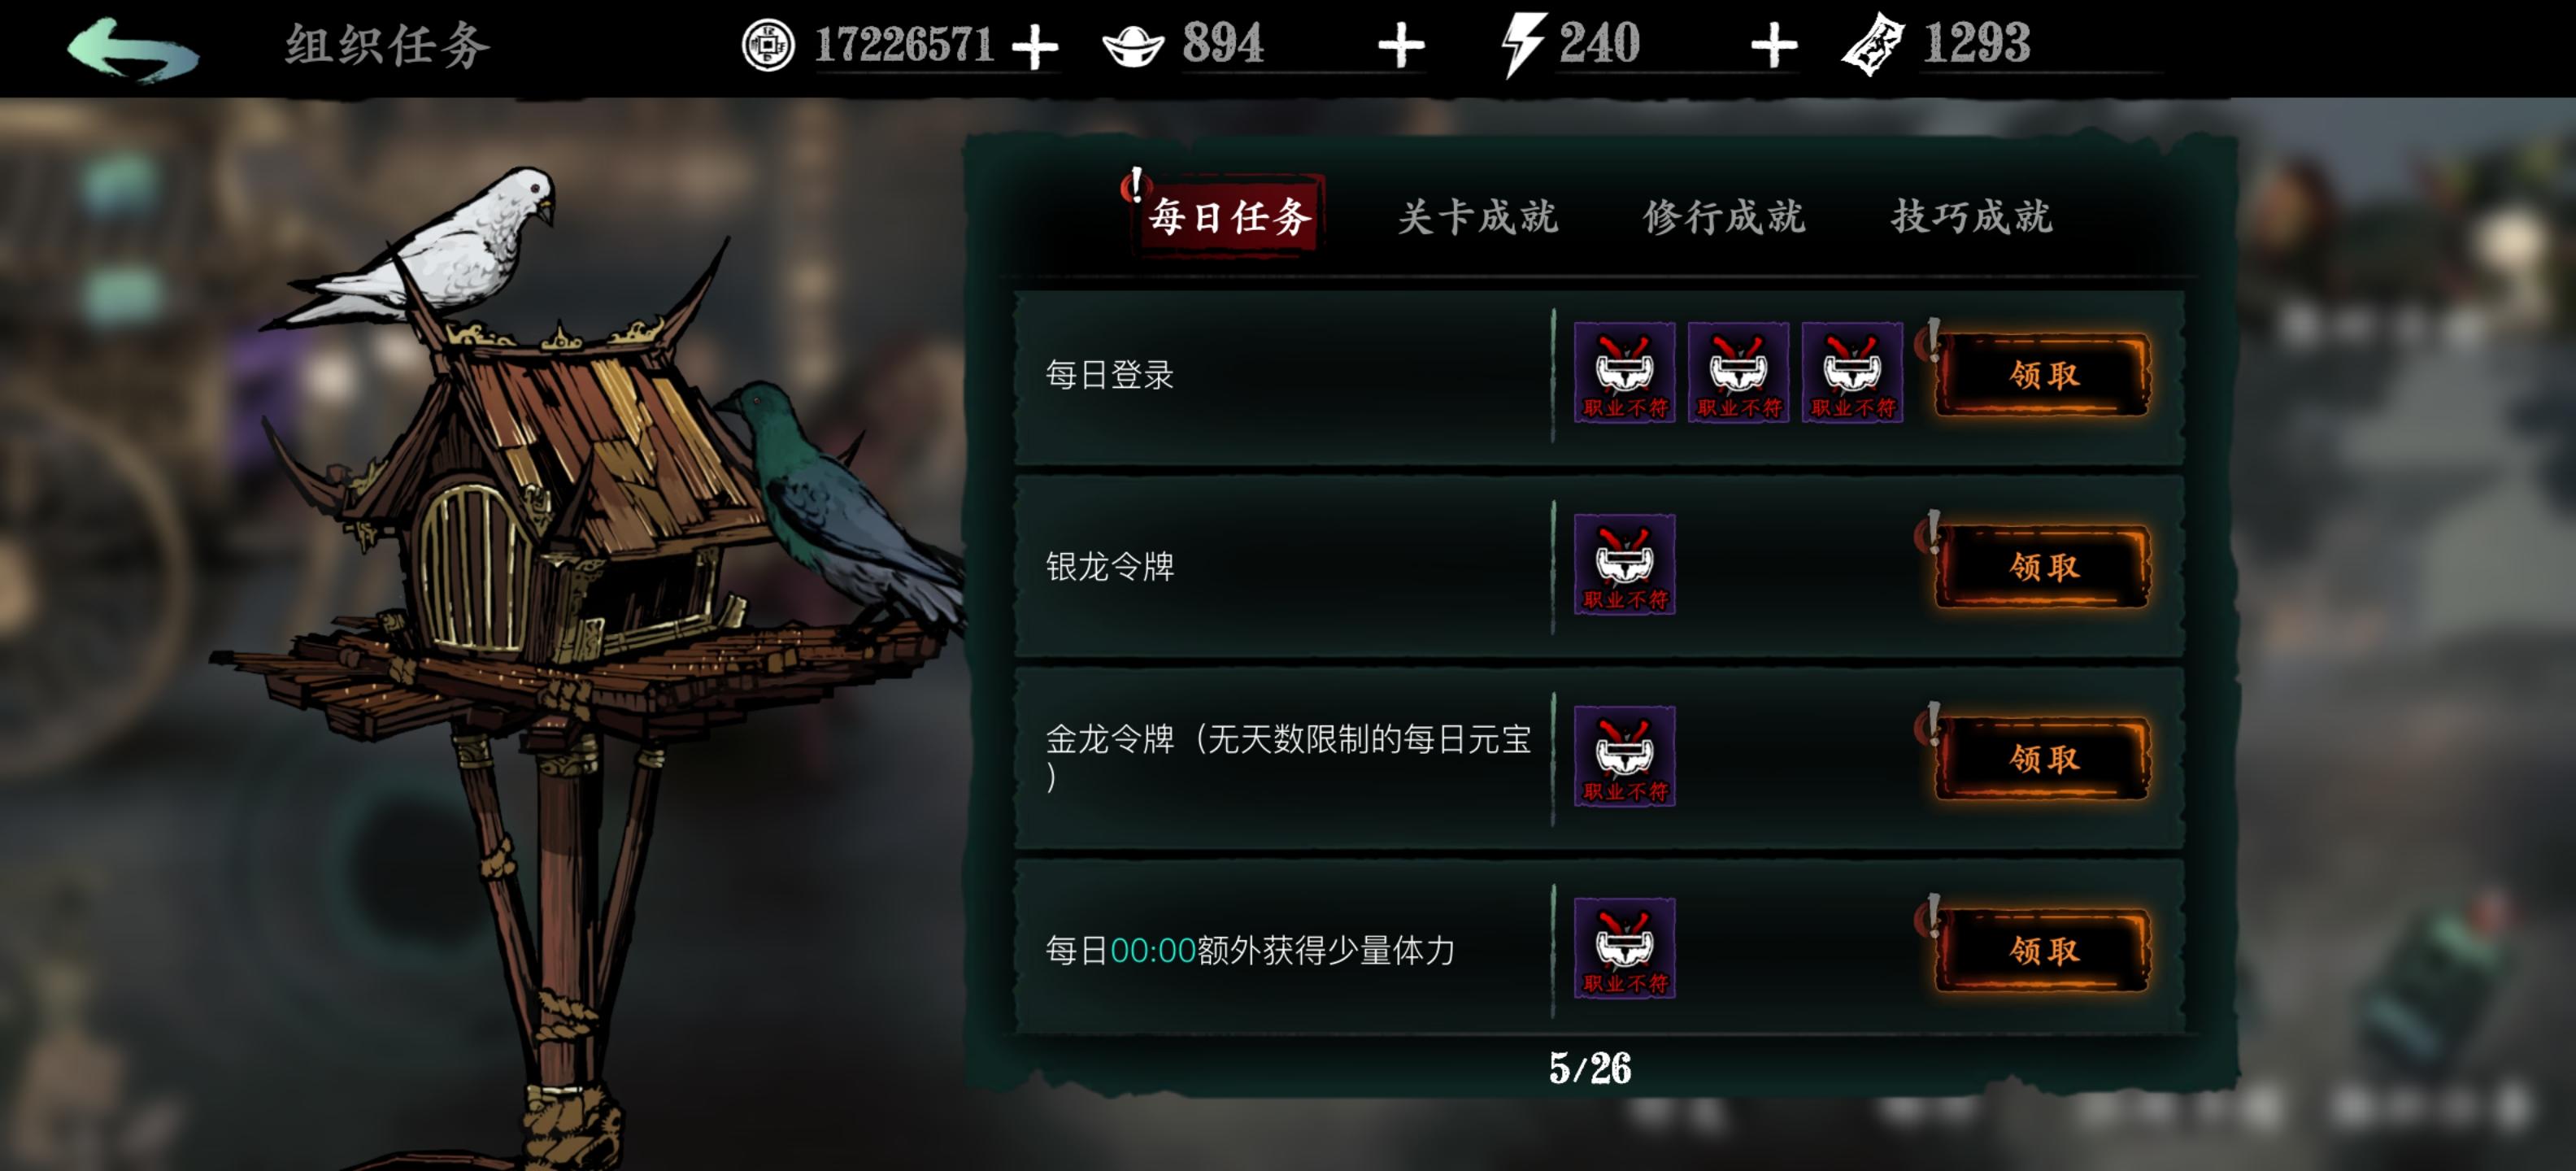Click the 5/26 page indicator
Screen dimensions: 2576x1171
[x=1590, y=1068]
